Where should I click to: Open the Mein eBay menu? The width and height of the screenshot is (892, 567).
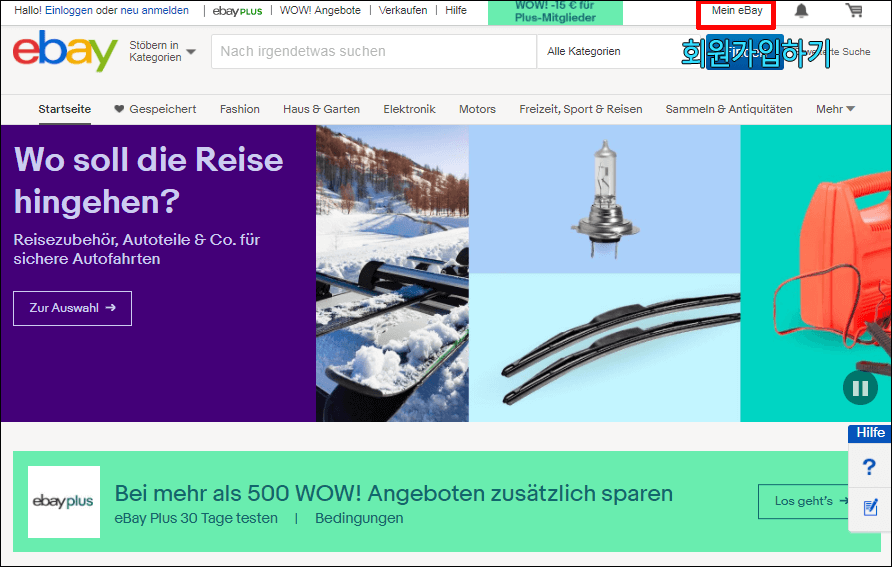[737, 10]
